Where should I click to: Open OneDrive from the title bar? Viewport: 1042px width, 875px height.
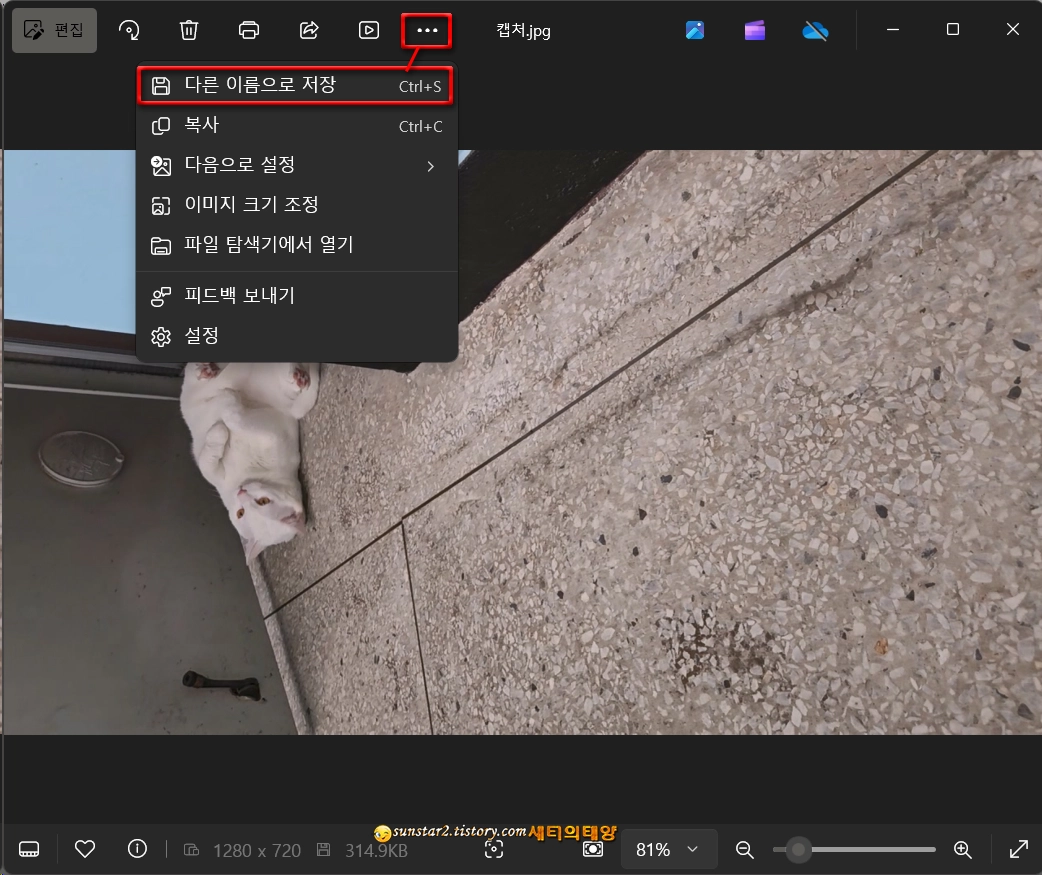click(815, 30)
